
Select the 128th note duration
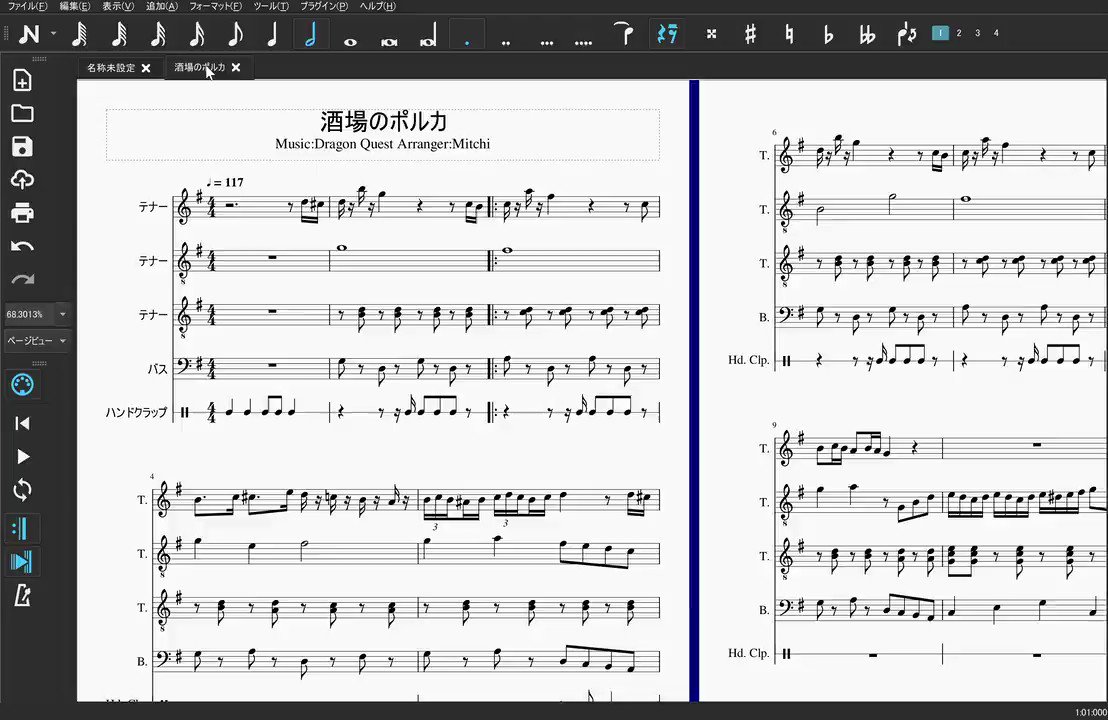80,34
